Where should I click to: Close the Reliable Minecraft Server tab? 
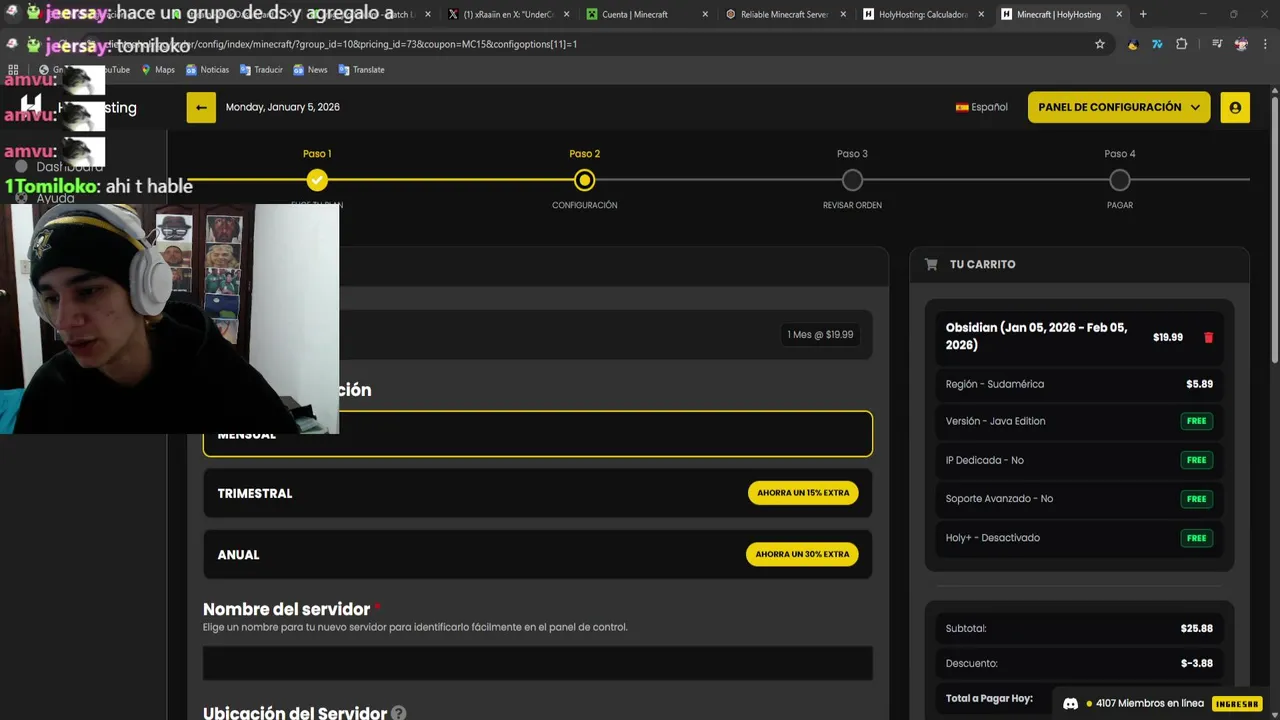843,14
